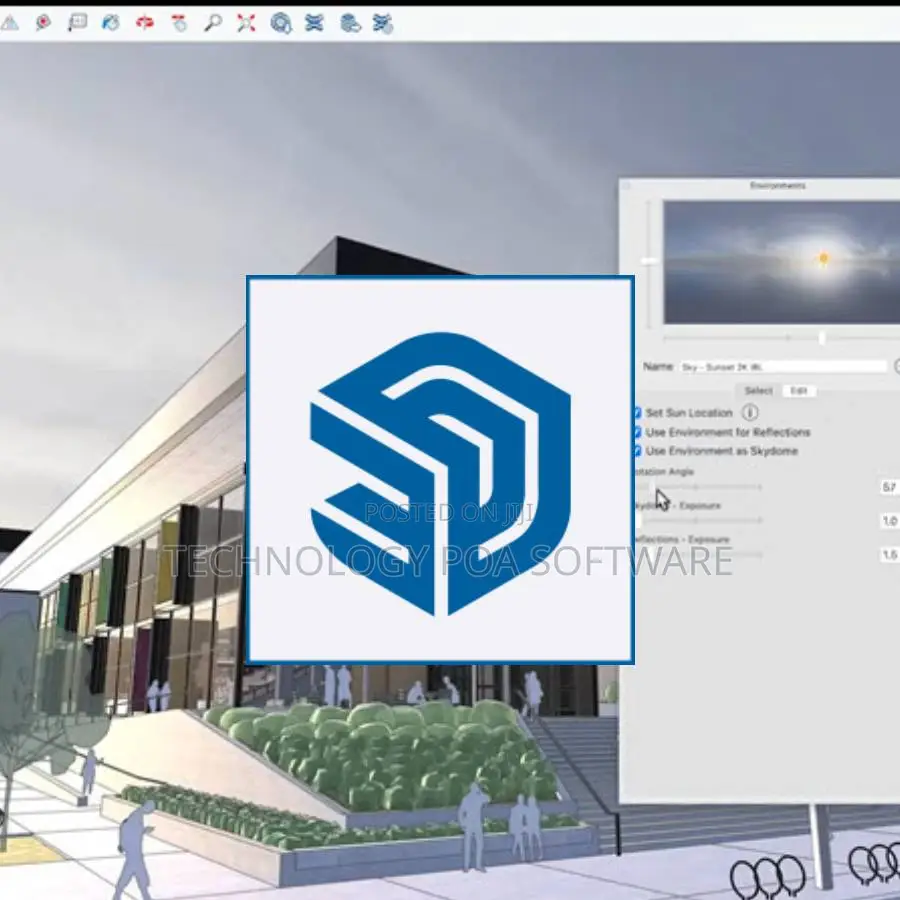
Task: Select the text label callout tool
Action: [77, 23]
